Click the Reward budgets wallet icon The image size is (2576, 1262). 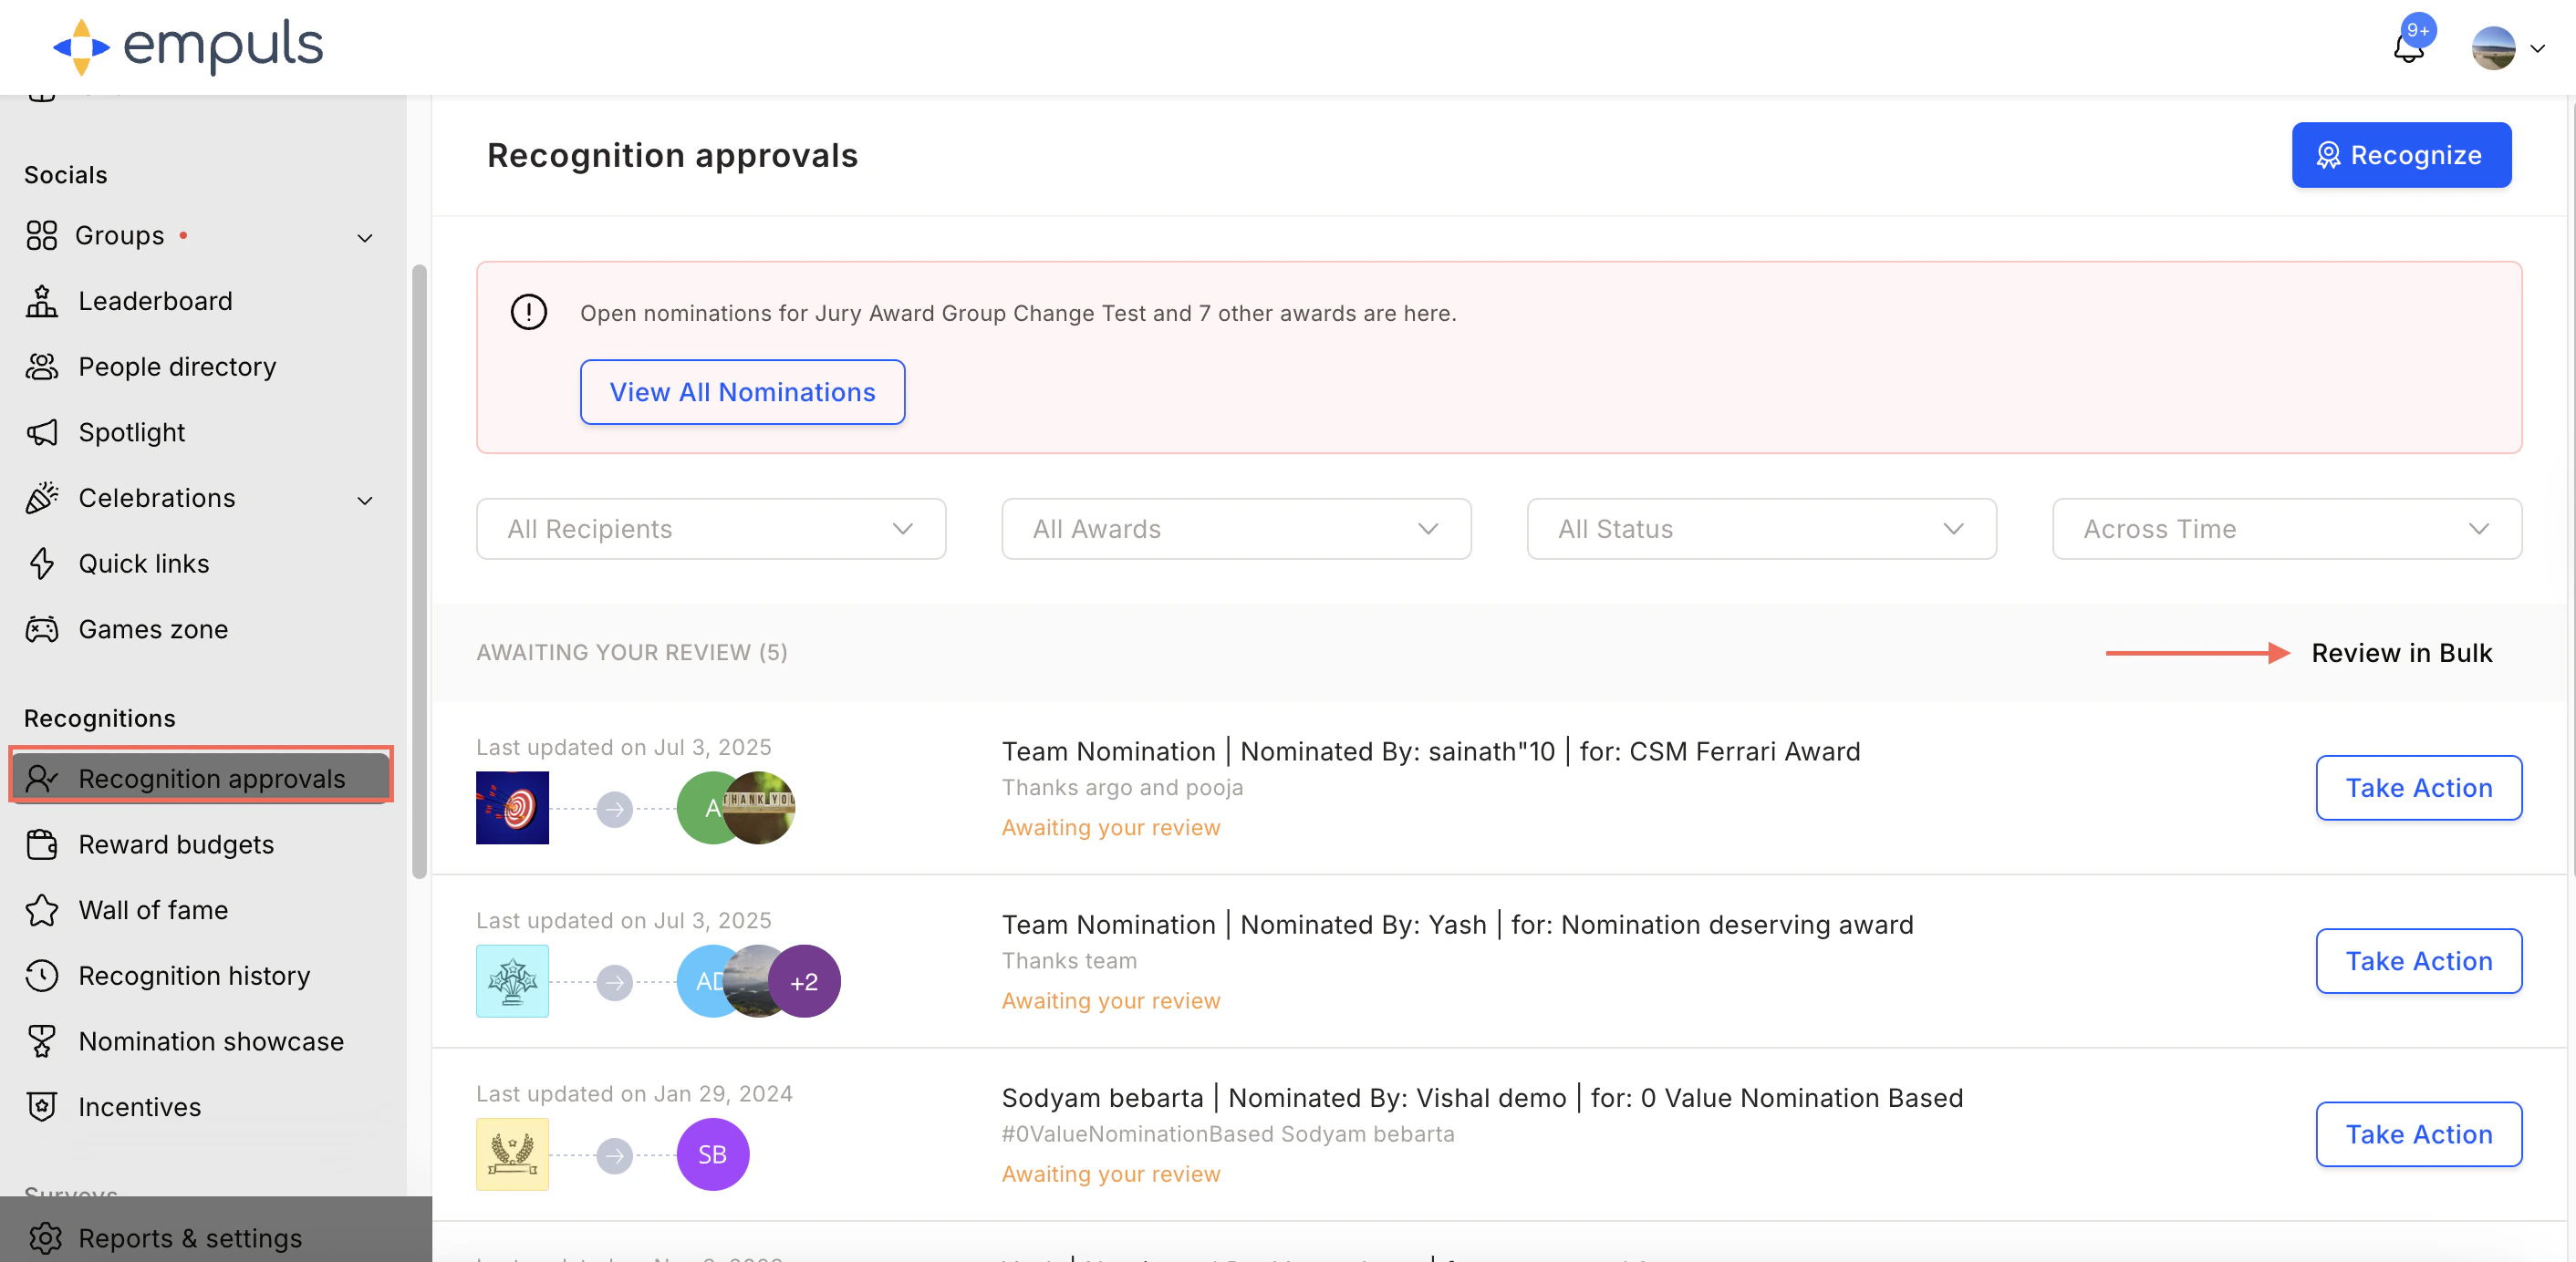[42, 844]
